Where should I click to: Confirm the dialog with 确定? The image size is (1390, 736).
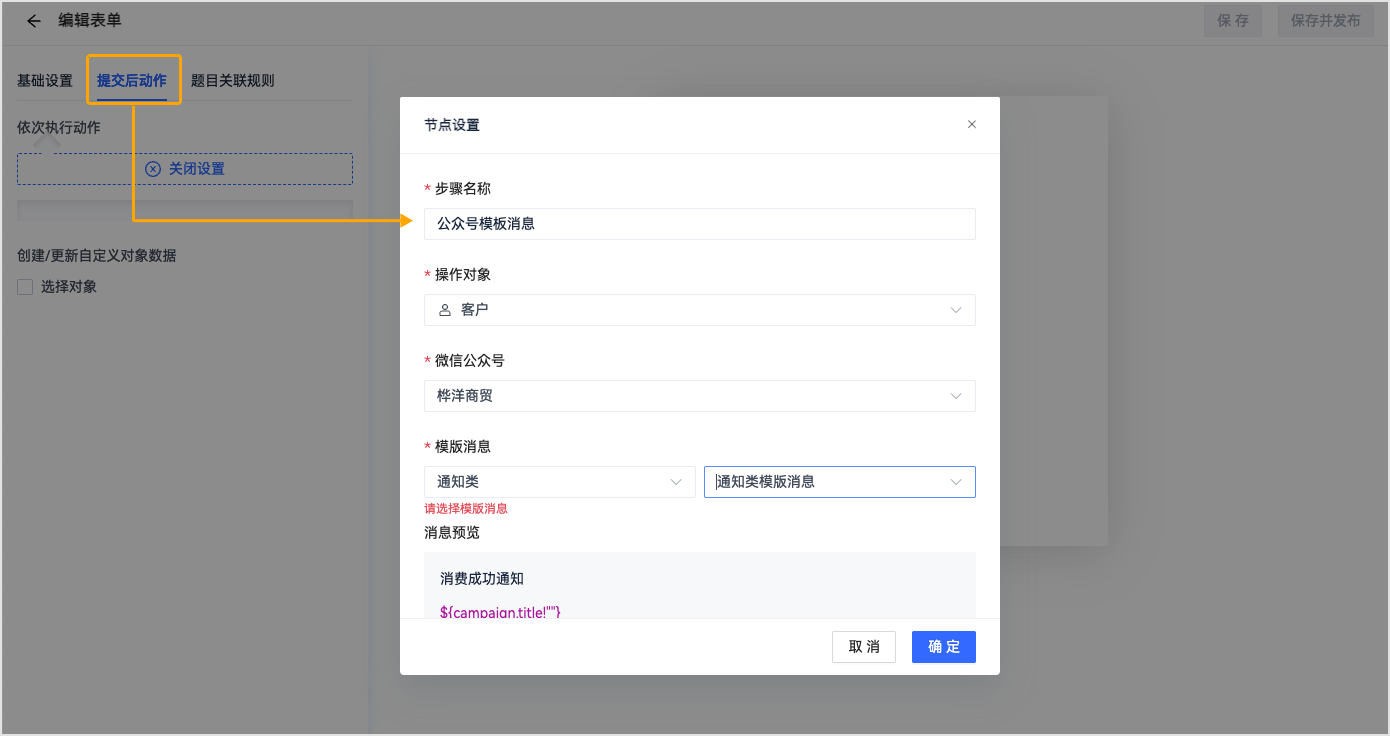click(x=944, y=647)
